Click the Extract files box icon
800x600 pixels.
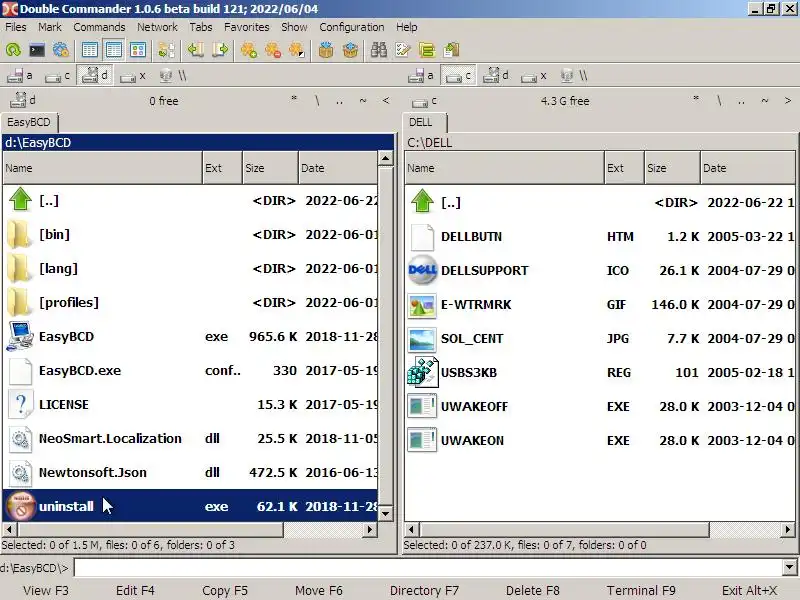pos(350,50)
